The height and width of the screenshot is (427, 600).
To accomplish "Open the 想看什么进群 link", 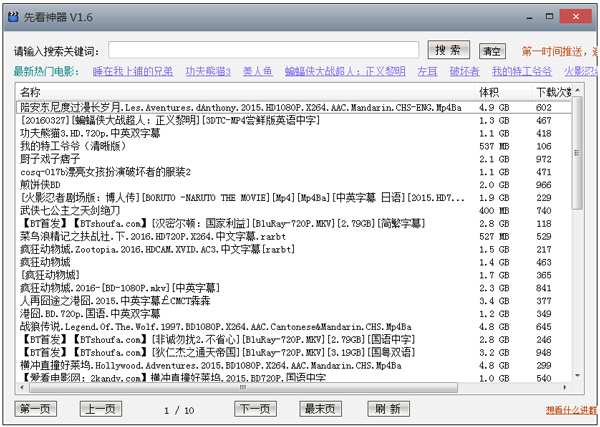I will tap(571, 410).
